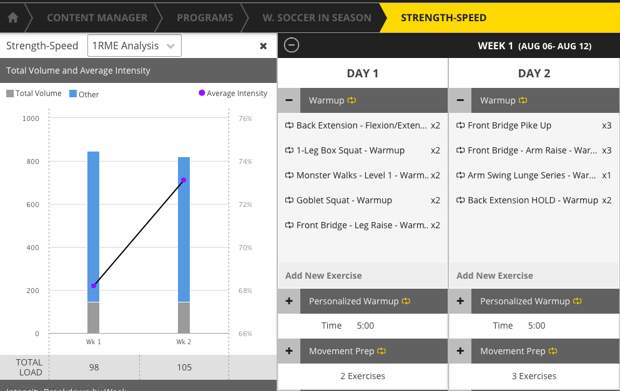620x391 pixels.
Task: Click the sync icon beside Day 2 Warmup
Action: tap(523, 100)
